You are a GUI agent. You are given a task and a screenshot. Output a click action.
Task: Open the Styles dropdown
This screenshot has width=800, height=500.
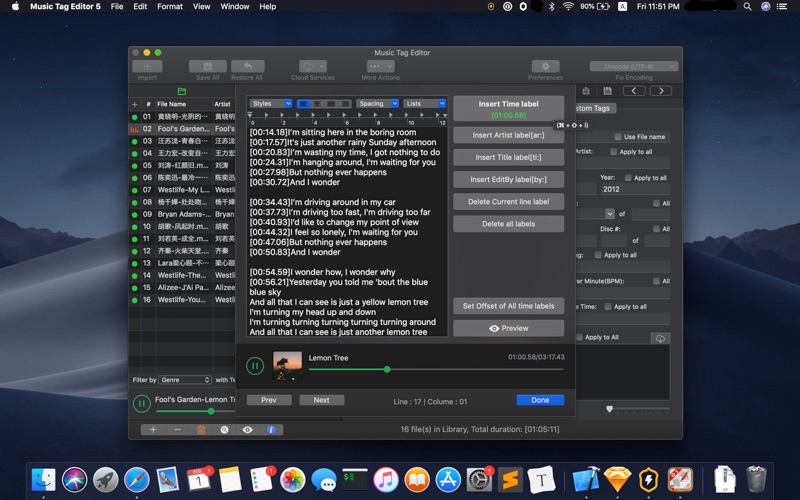coord(271,103)
